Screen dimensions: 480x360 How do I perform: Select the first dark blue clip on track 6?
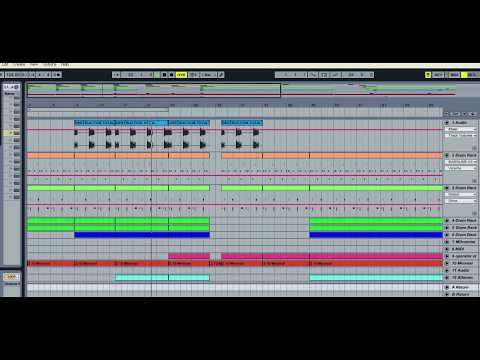[x=142, y=235]
